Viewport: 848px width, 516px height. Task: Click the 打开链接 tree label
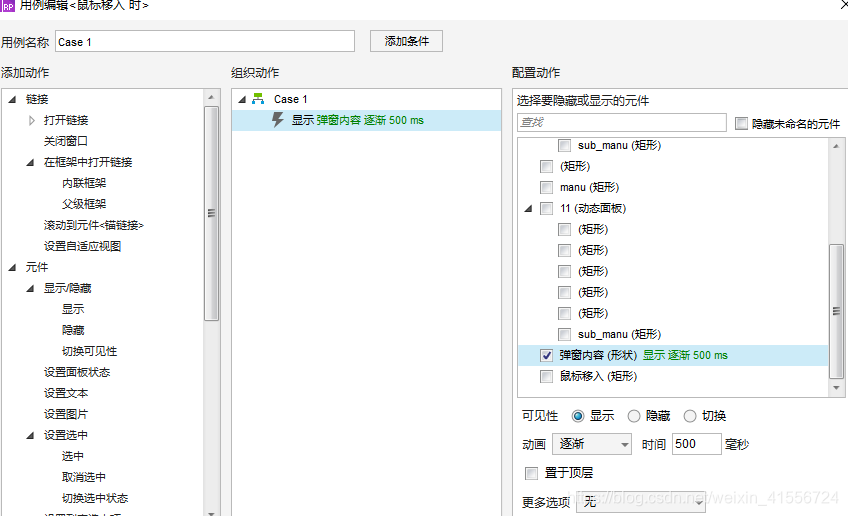point(65,120)
